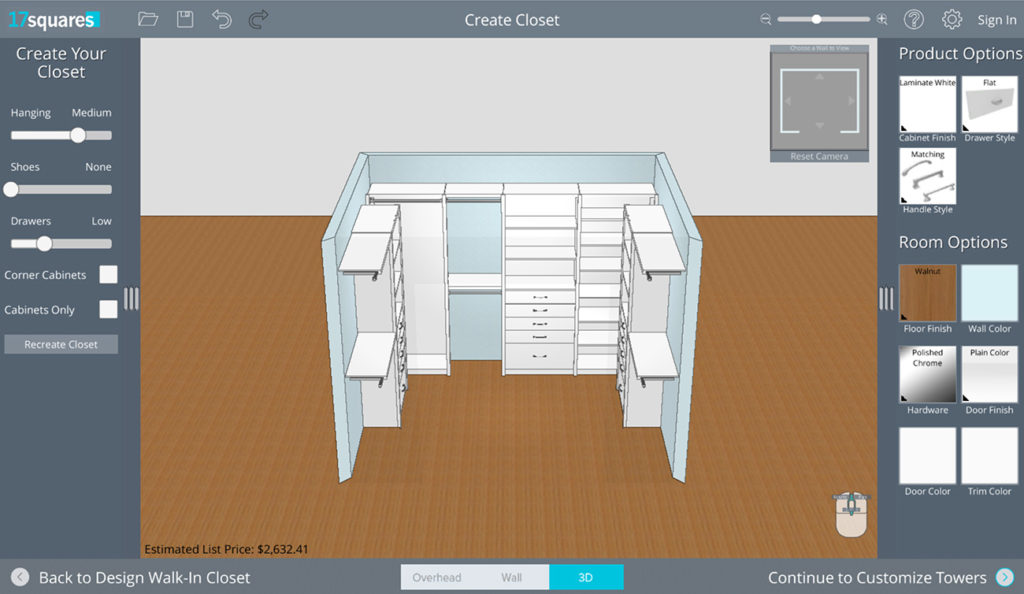Click the Recreate Closet button
Screen dimensions: 1024x594
click(61, 344)
